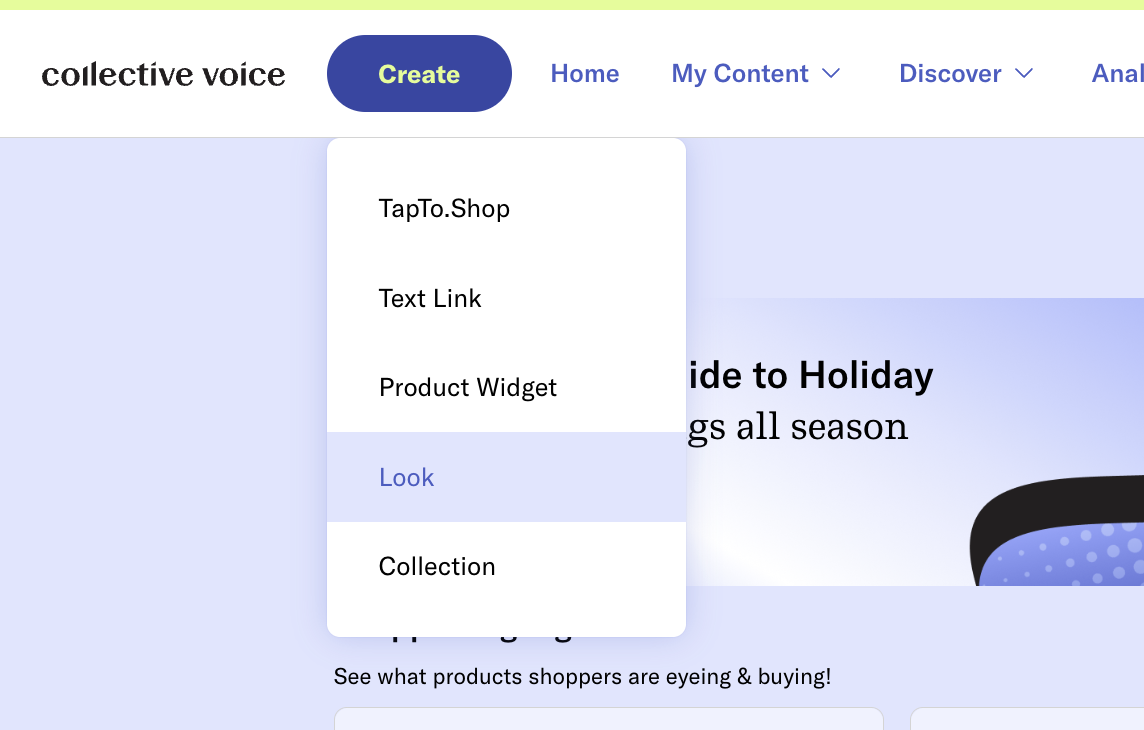1144x730 pixels.
Task: Open the Discover navigation label
Action: pyautogui.click(x=950, y=74)
